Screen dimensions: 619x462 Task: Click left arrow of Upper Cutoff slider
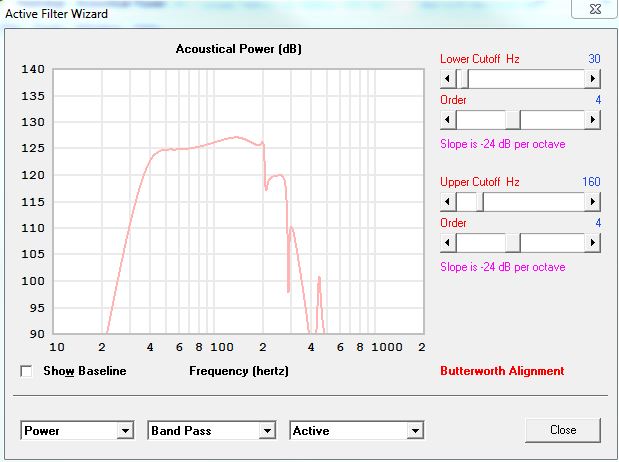[x=448, y=201]
